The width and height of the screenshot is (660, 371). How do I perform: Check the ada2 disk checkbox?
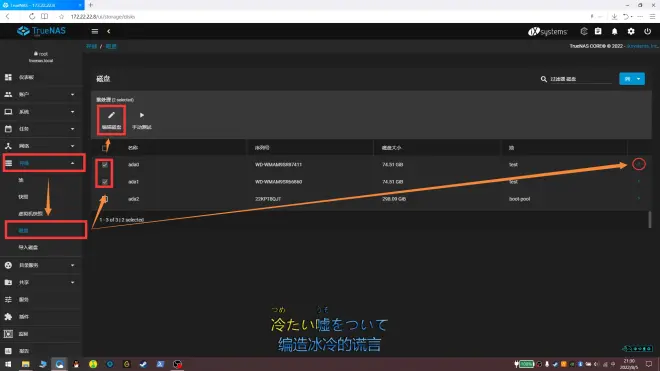[x=105, y=199]
